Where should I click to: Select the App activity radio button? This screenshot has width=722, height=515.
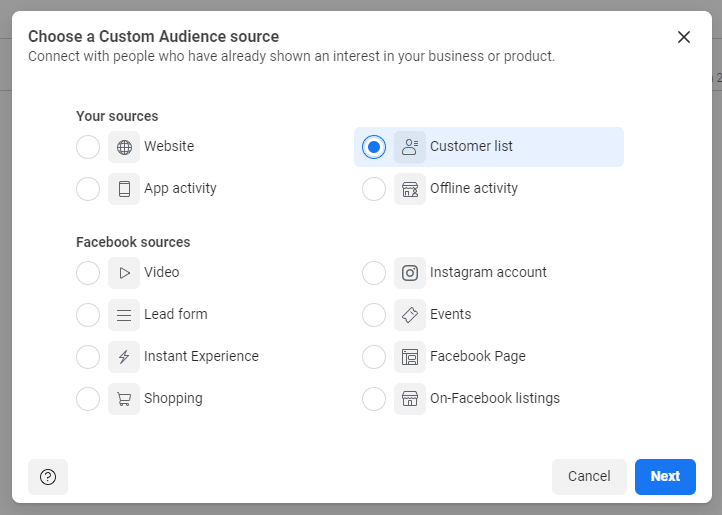(88, 189)
